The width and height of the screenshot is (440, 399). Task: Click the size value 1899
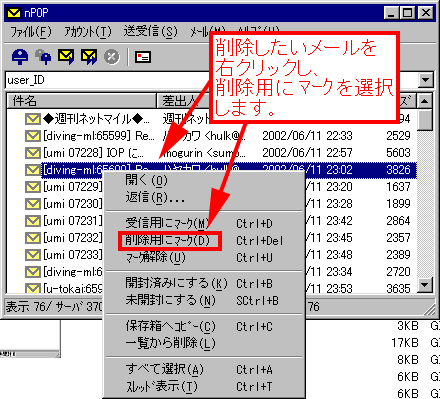coord(398,204)
